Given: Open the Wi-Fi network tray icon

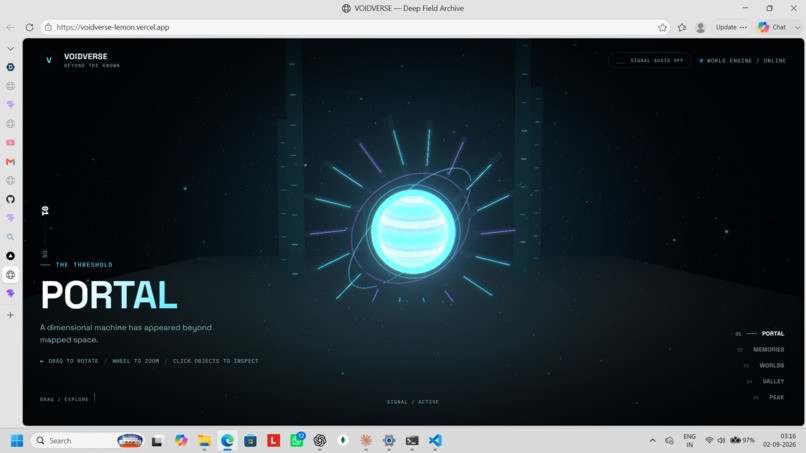Looking at the screenshot, I should tap(709, 441).
